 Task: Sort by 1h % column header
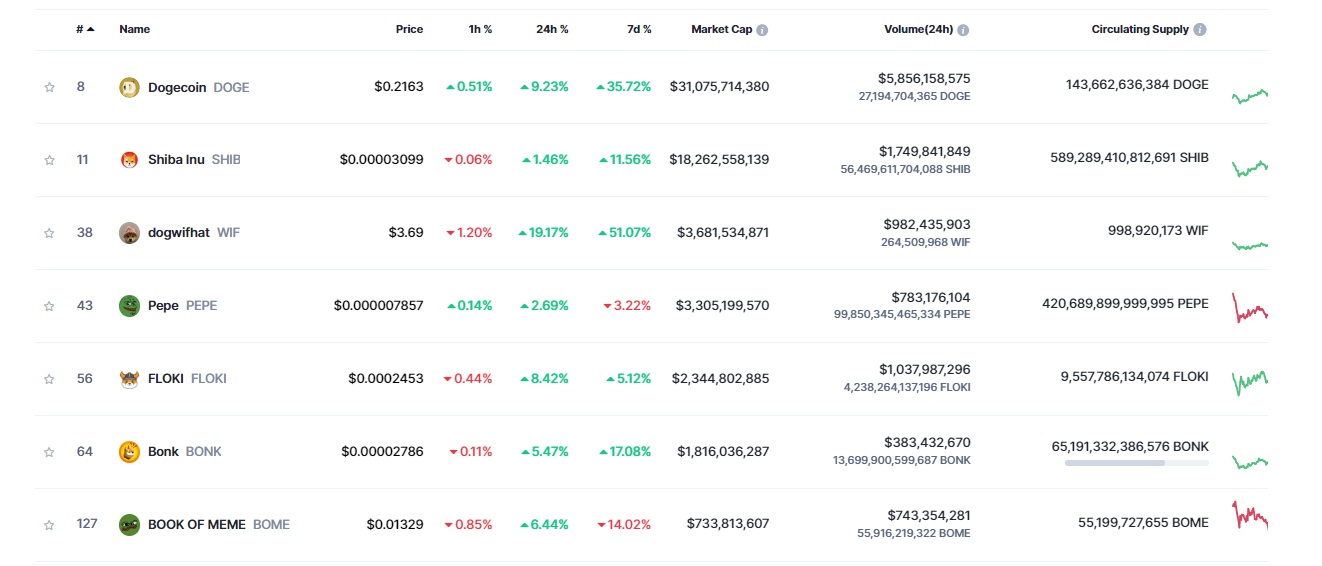(480, 29)
